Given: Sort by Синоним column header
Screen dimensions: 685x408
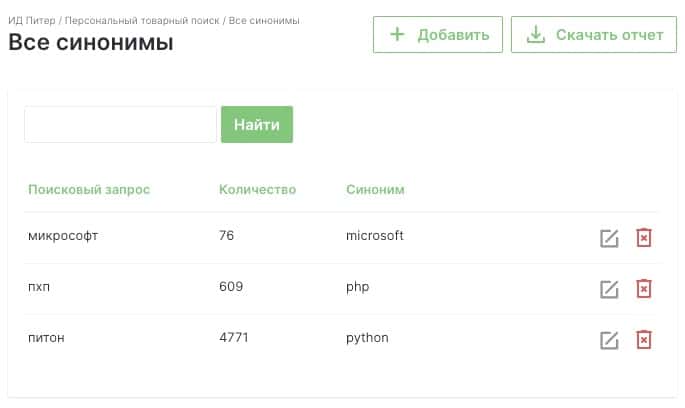Looking at the screenshot, I should point(375,190).
